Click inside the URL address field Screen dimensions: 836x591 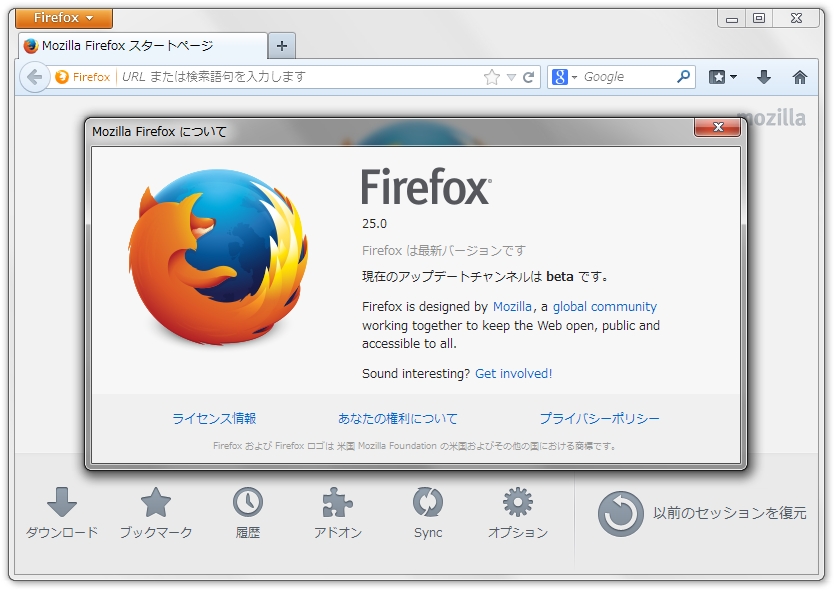point(300,76)
